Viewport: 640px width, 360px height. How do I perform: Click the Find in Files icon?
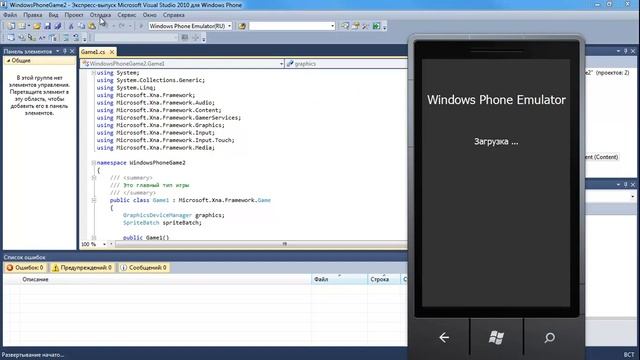pos(242,26)
